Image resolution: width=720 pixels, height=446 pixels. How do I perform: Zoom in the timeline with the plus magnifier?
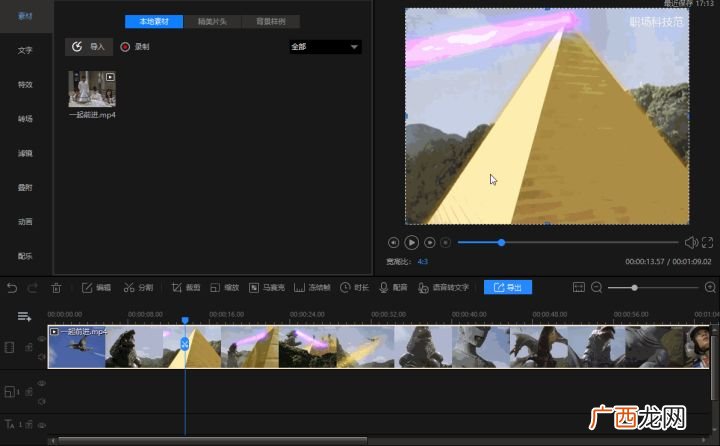click(x=710, y=288)
